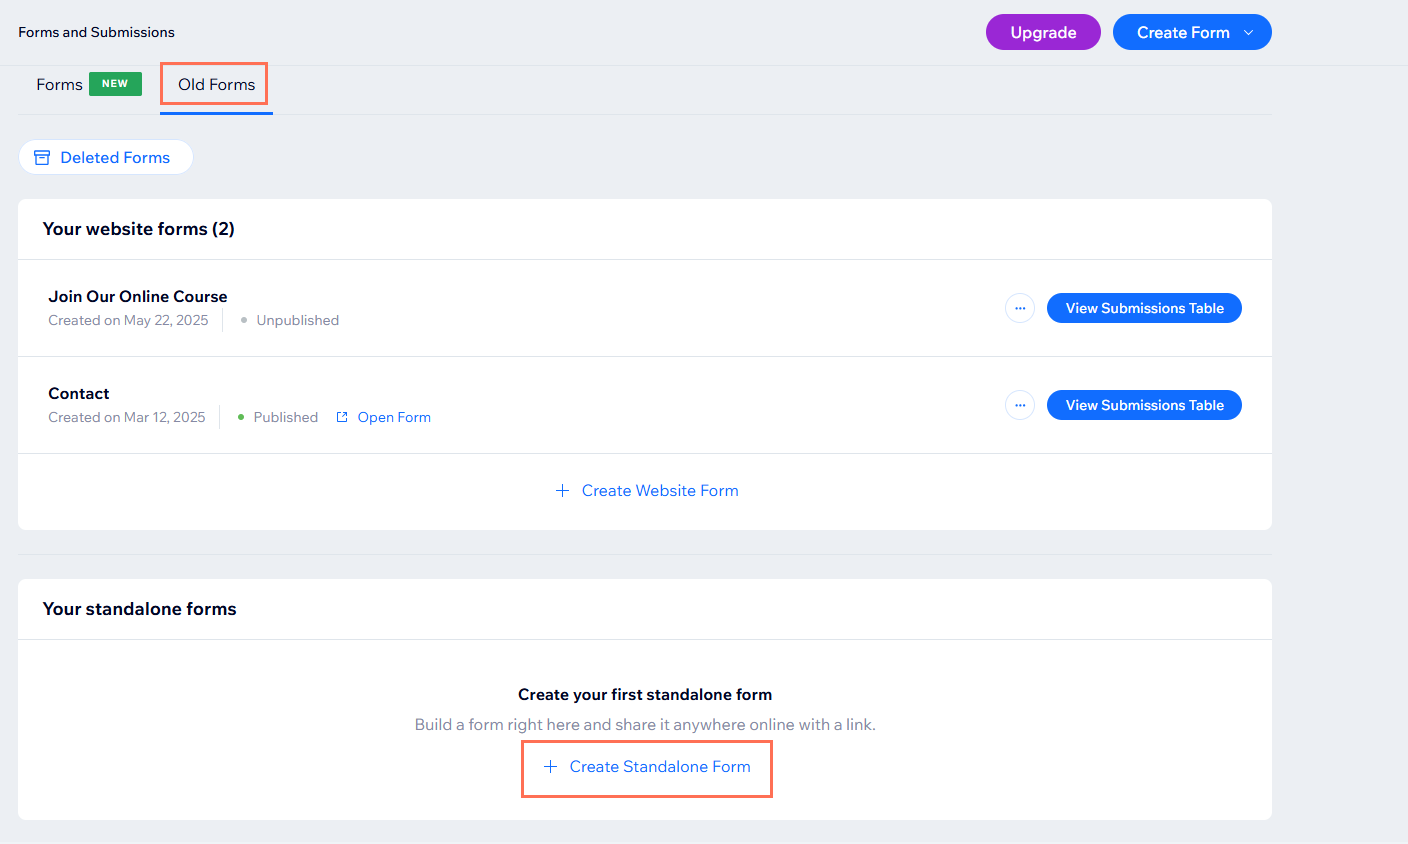View Submissions Table for Contact form

pos(1143,405)
